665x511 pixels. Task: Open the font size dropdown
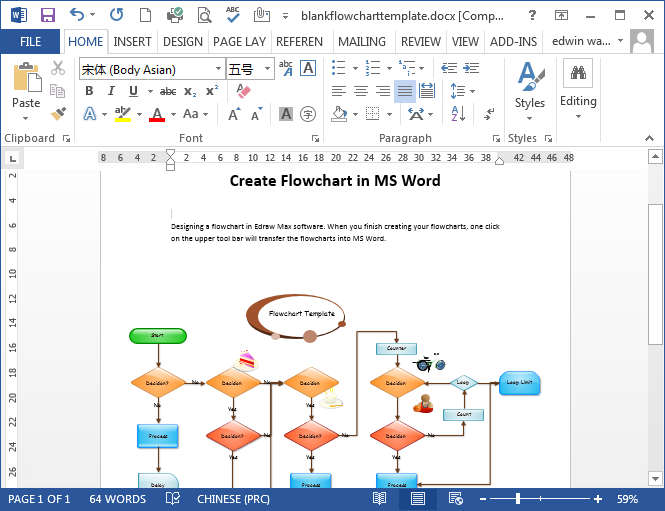(267, 69)
